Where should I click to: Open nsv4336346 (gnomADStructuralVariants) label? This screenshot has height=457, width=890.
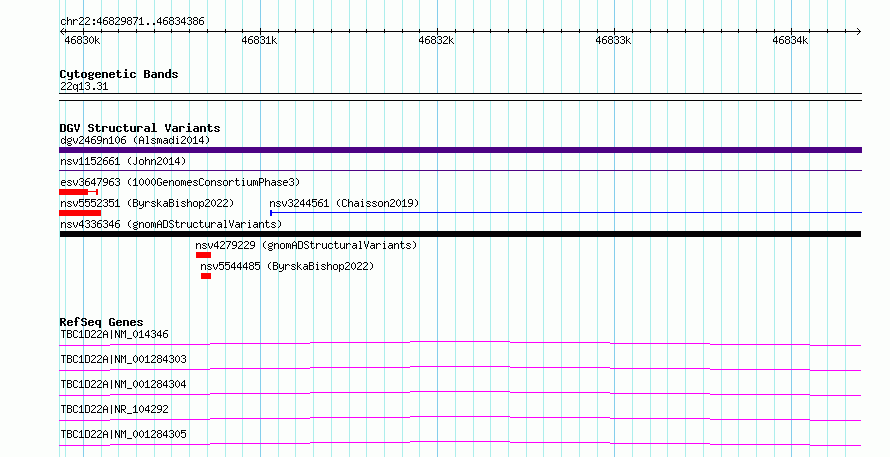pos(171,224)
